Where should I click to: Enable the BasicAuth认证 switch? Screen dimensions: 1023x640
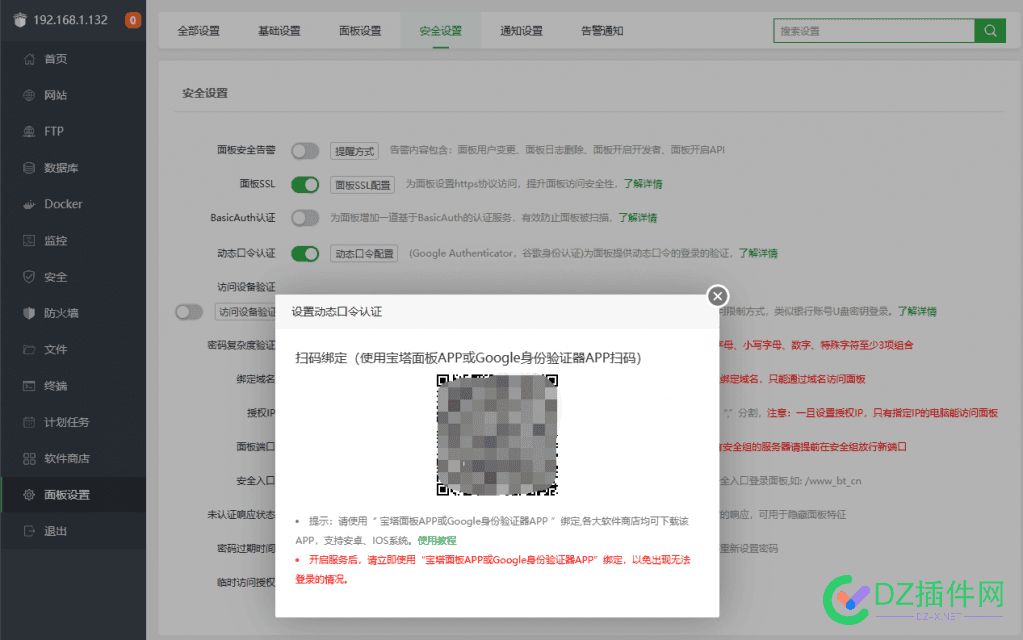(305, 218)
